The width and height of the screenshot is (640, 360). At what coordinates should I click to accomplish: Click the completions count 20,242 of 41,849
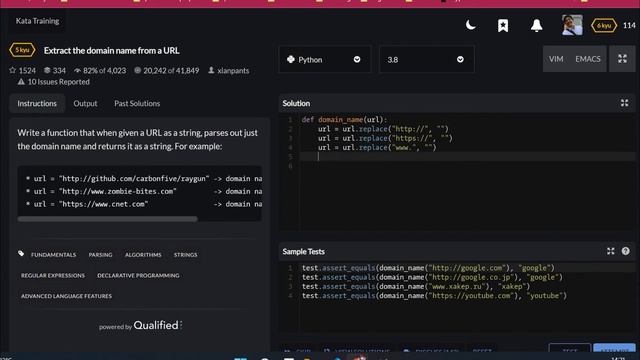167,70
